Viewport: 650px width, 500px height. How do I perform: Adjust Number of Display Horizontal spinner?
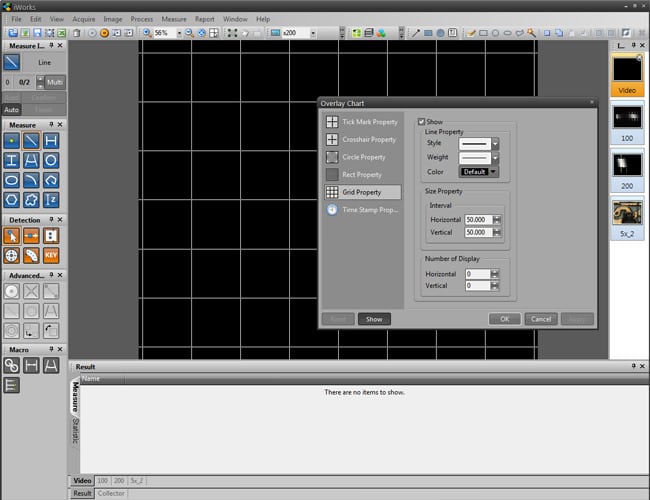[x=495, y=274]
